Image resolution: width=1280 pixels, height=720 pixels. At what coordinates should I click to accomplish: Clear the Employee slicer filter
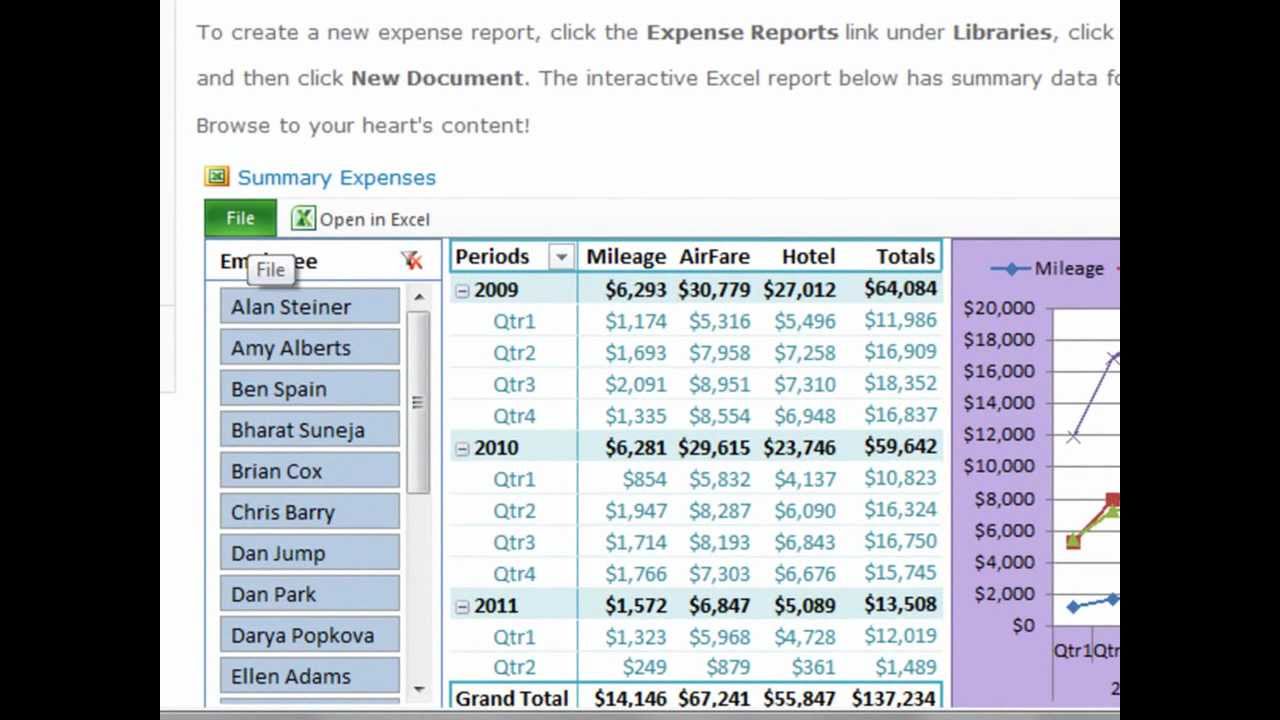tap(411, 261)
